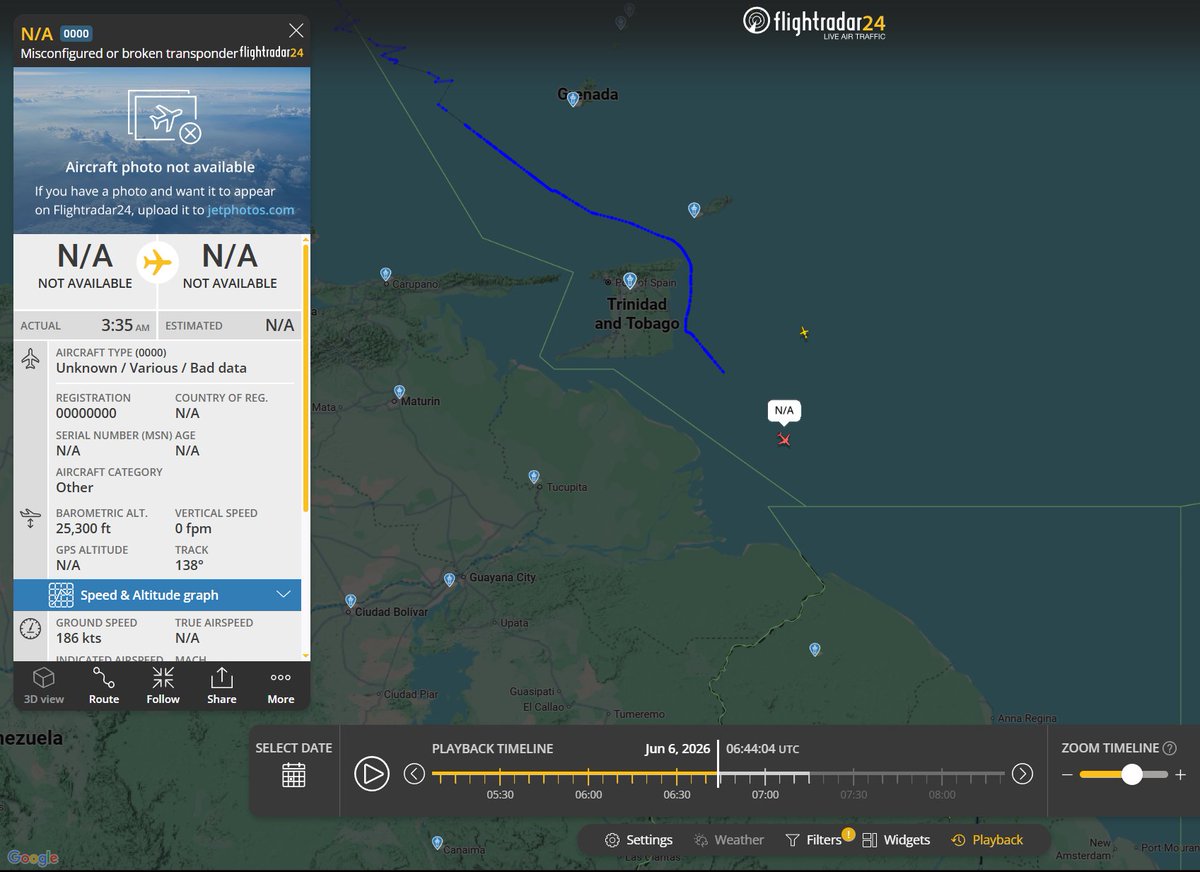Click the jetphotos.com link
Screen dimensions: 1200x872
[251, 210]
